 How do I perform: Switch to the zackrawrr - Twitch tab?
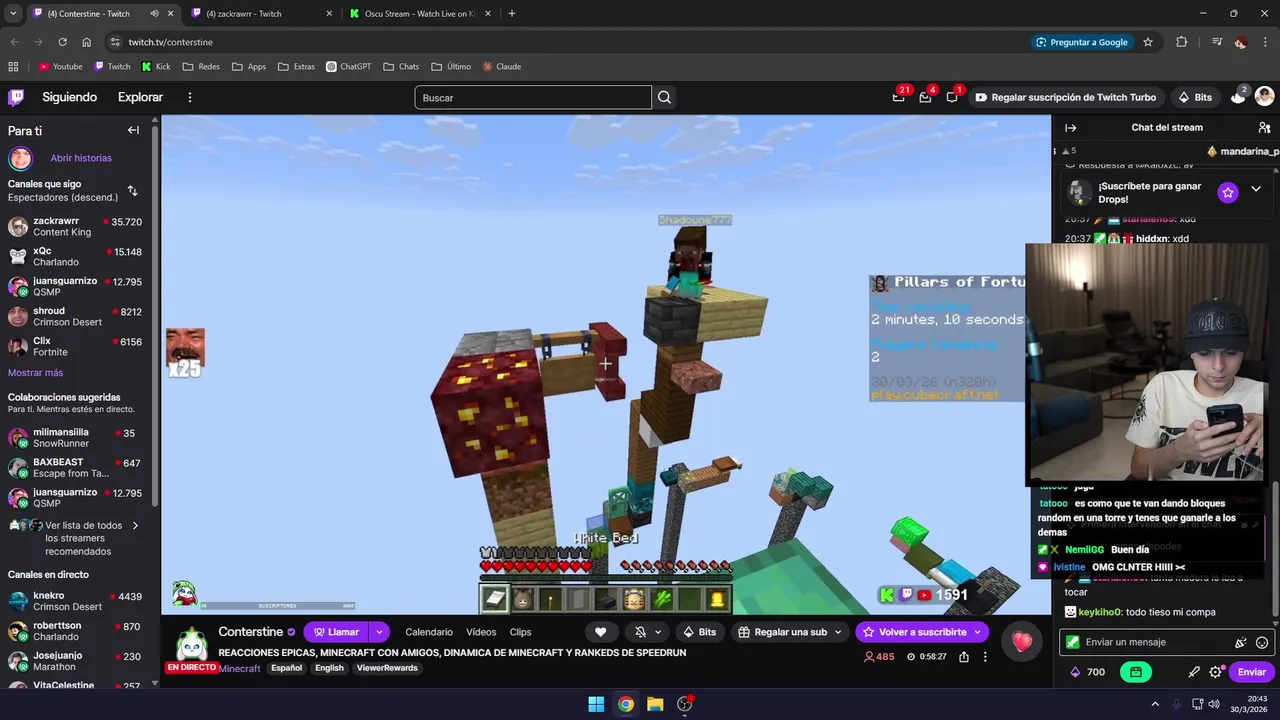[x=260, y=14]
